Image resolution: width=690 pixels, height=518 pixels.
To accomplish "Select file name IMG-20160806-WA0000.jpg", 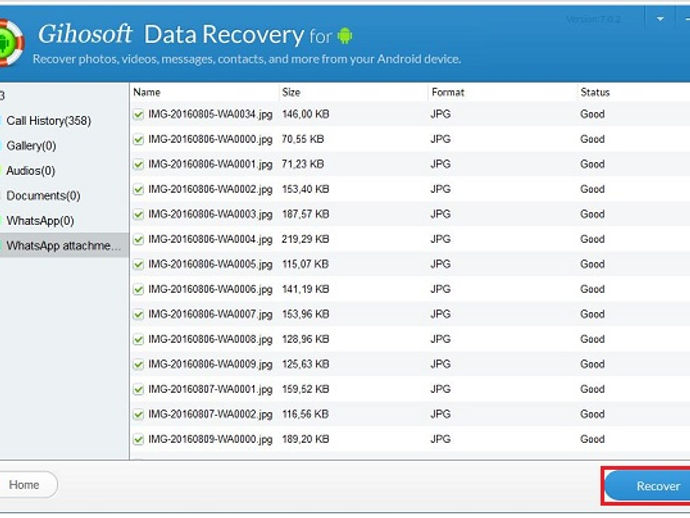I will click(210, 140).
